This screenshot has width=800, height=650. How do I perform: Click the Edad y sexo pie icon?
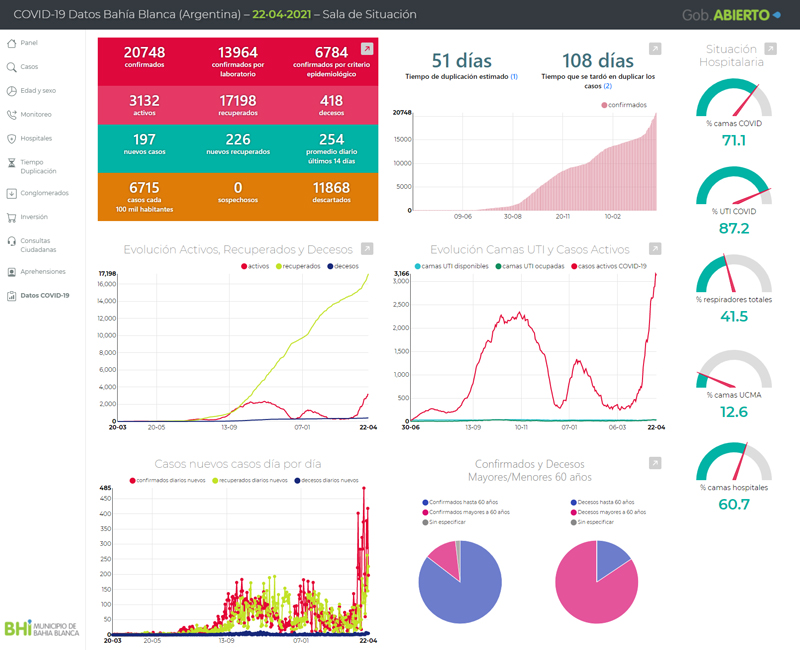pos(11,91)
